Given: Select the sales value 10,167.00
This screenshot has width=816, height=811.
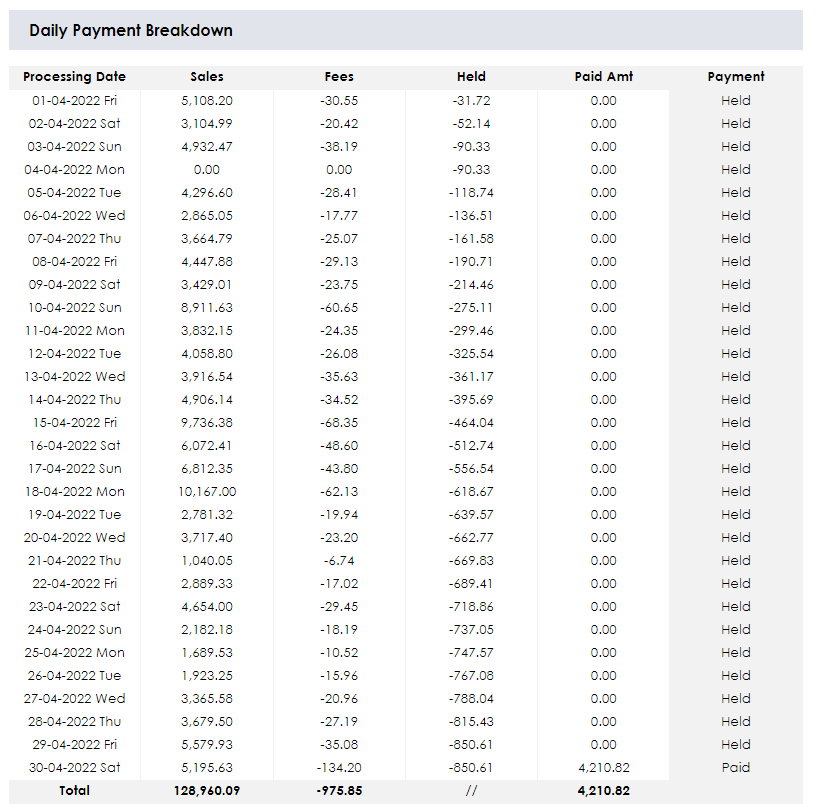Looking at the screenshot, I should click(207, 491).
